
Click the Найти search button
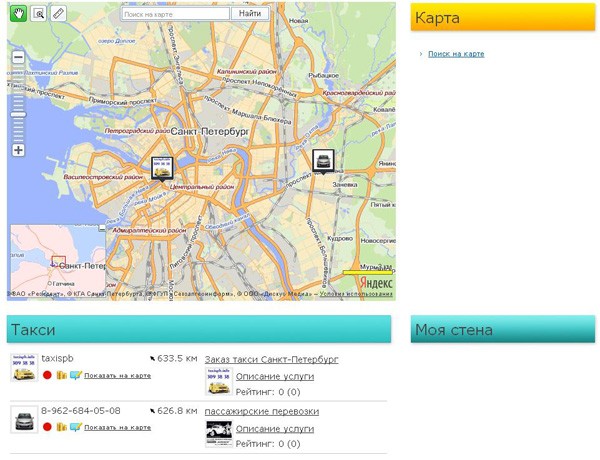point(250,13)
